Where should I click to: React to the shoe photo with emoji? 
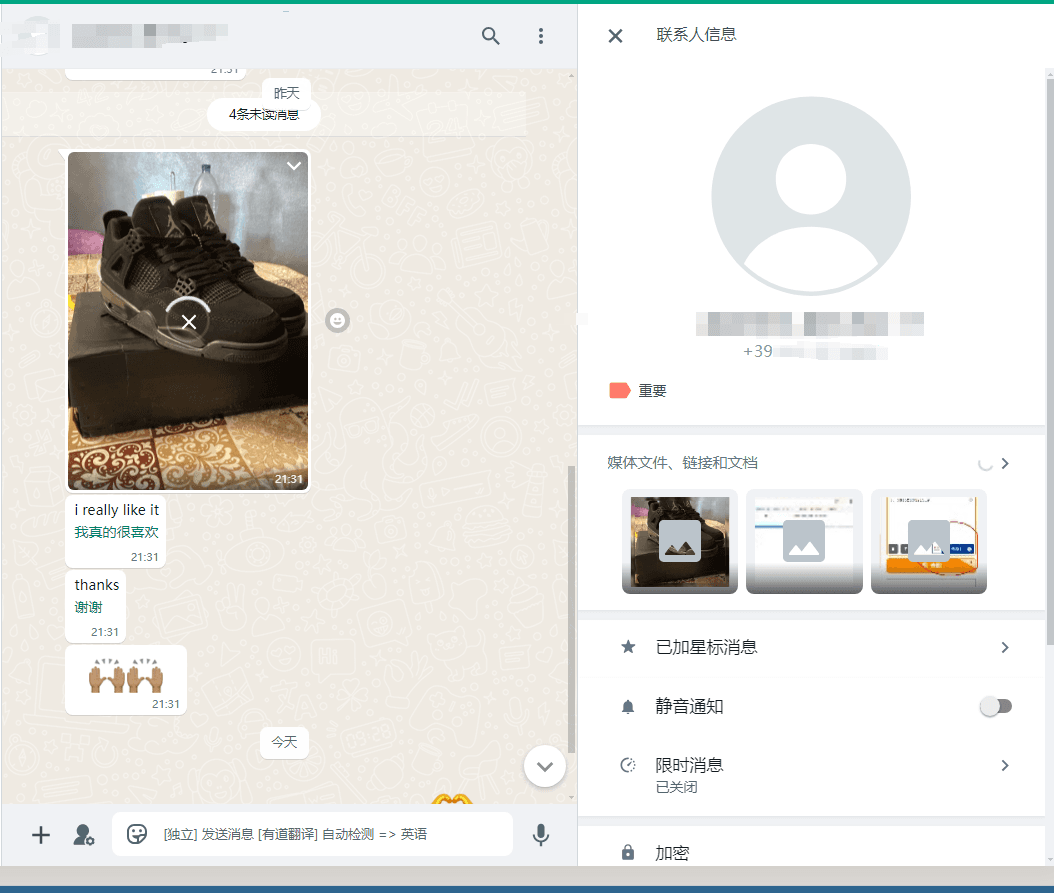click(x=338, y=321)
